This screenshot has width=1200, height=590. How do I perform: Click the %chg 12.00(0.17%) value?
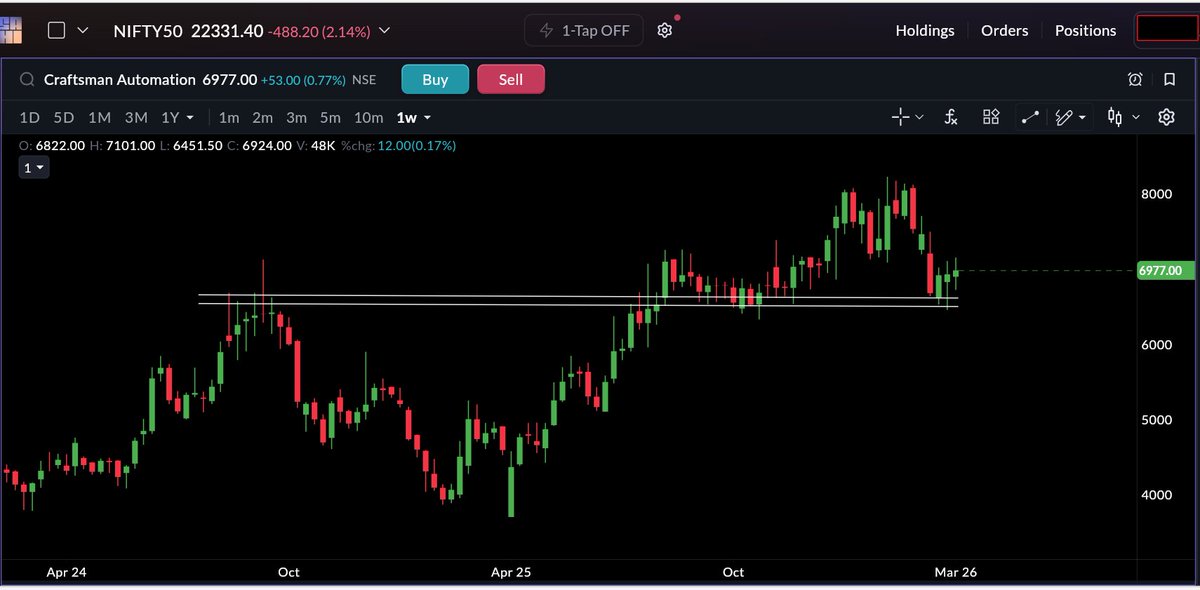pos(399,146)
